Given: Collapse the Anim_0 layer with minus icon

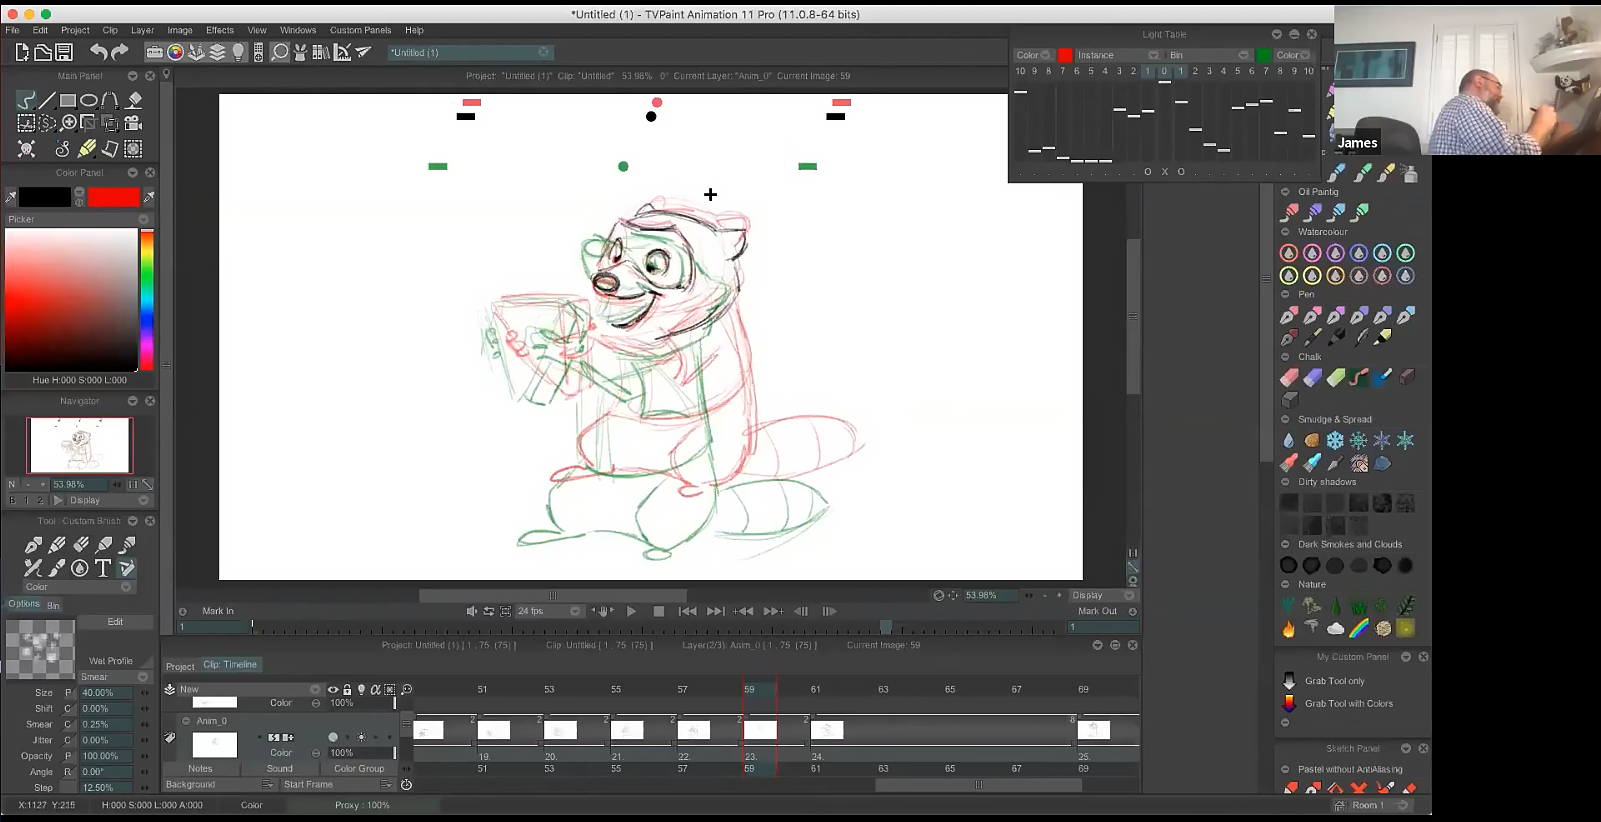Looking at the screenshot, I should (x=186, y=721).
